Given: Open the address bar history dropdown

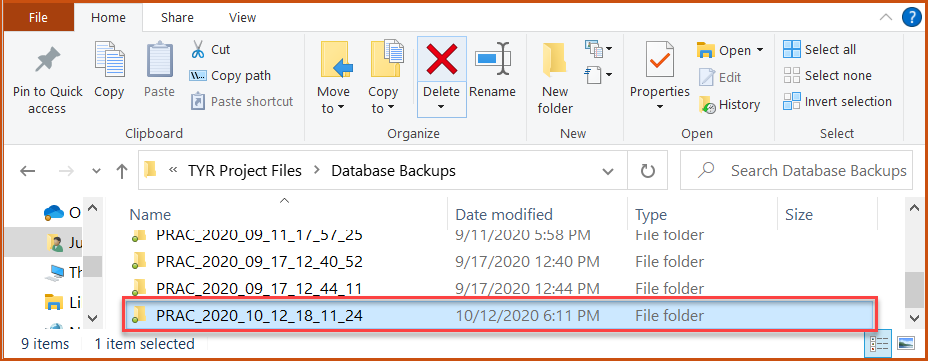Looking at the screenshot, I should [x=607, y=172].
